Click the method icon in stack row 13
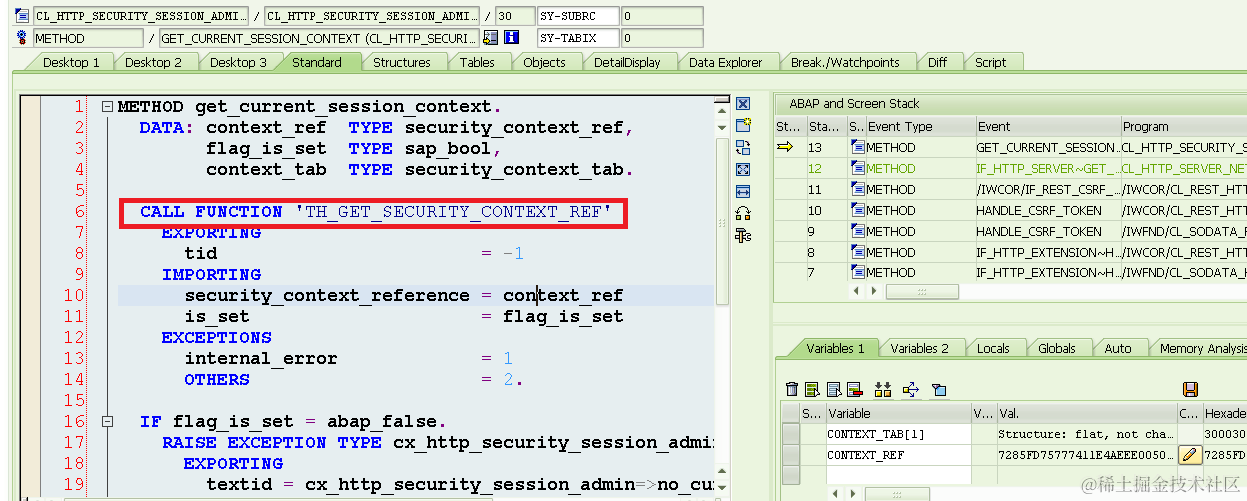 coord(858,148)
